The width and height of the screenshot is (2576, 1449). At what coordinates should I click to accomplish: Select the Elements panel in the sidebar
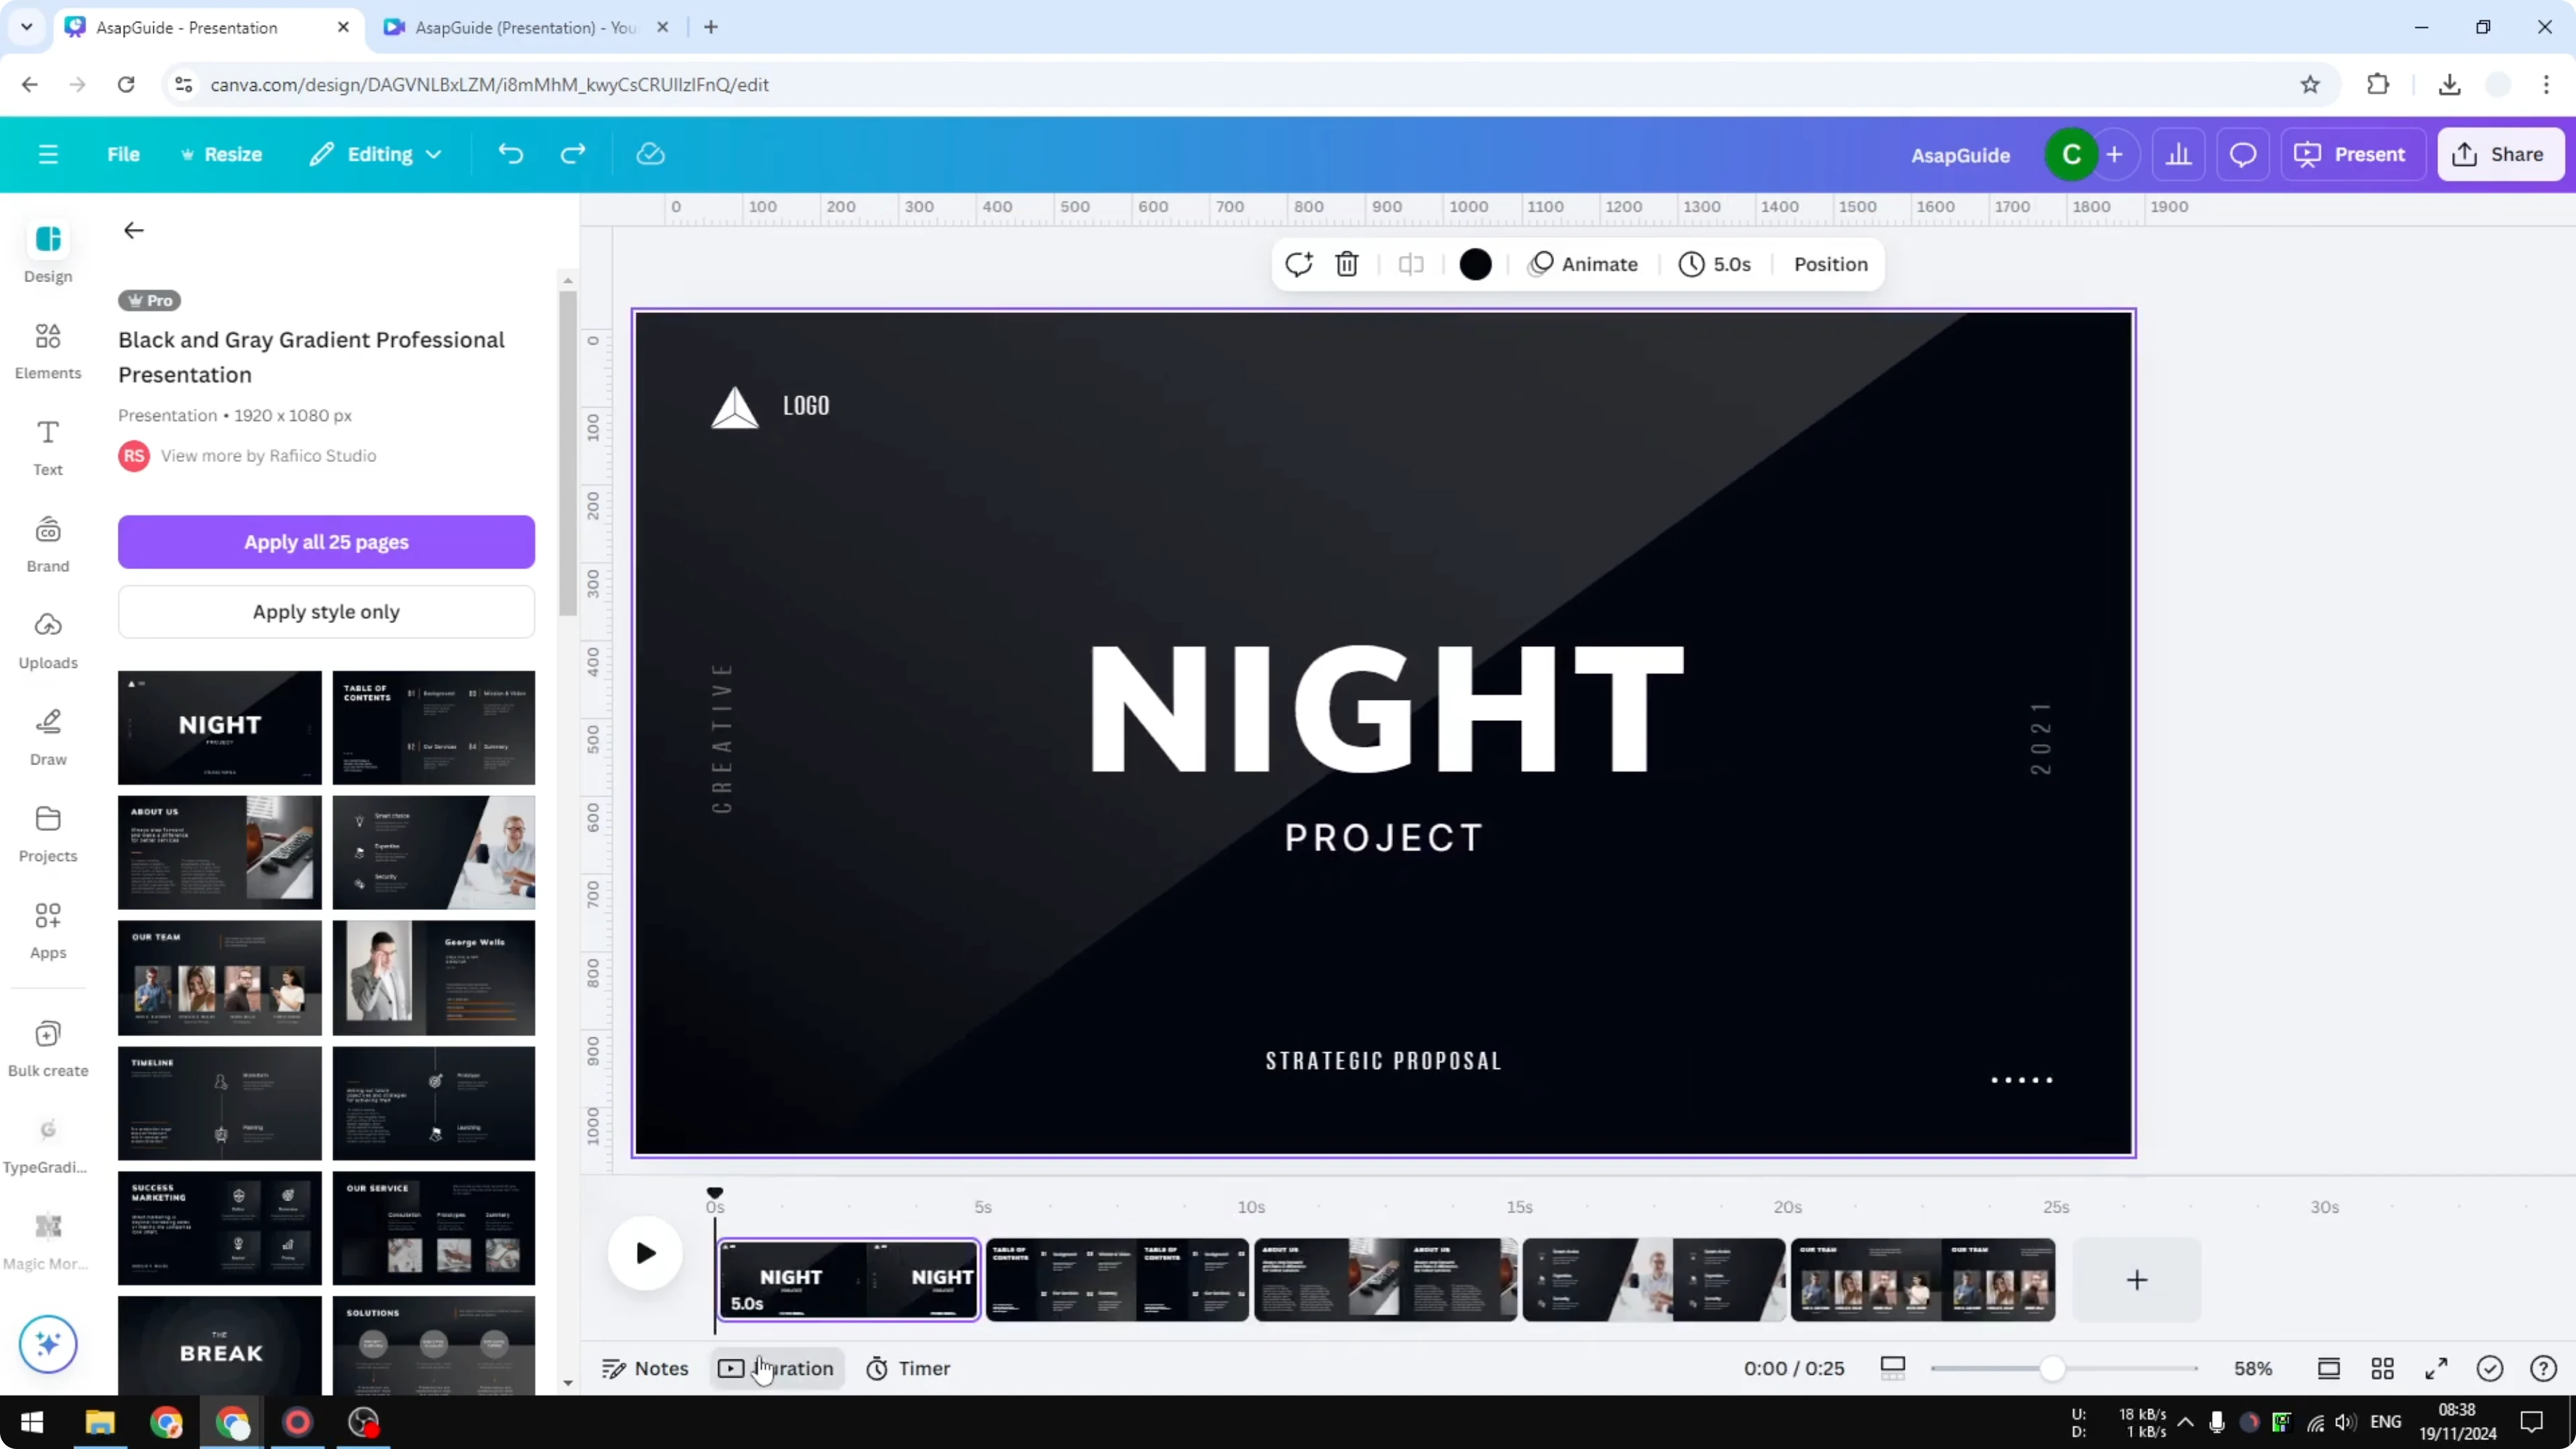[47, 349]
